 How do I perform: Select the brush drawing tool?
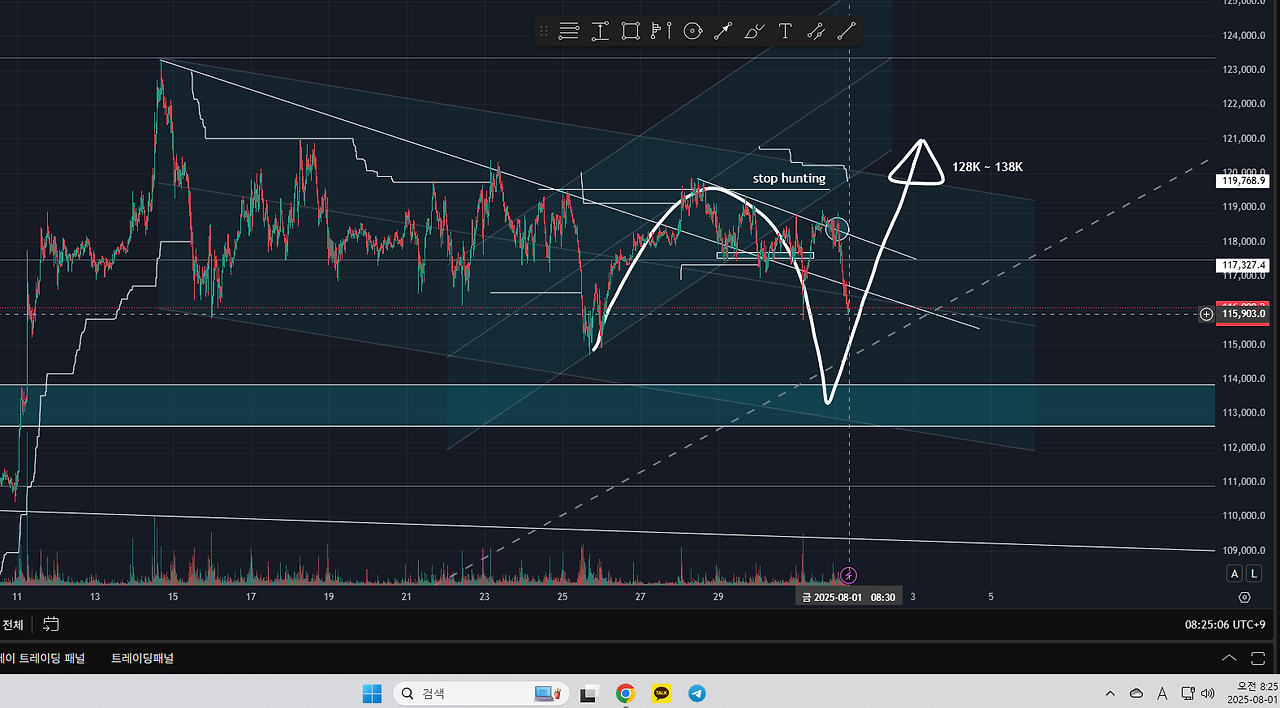pos(755,31)
